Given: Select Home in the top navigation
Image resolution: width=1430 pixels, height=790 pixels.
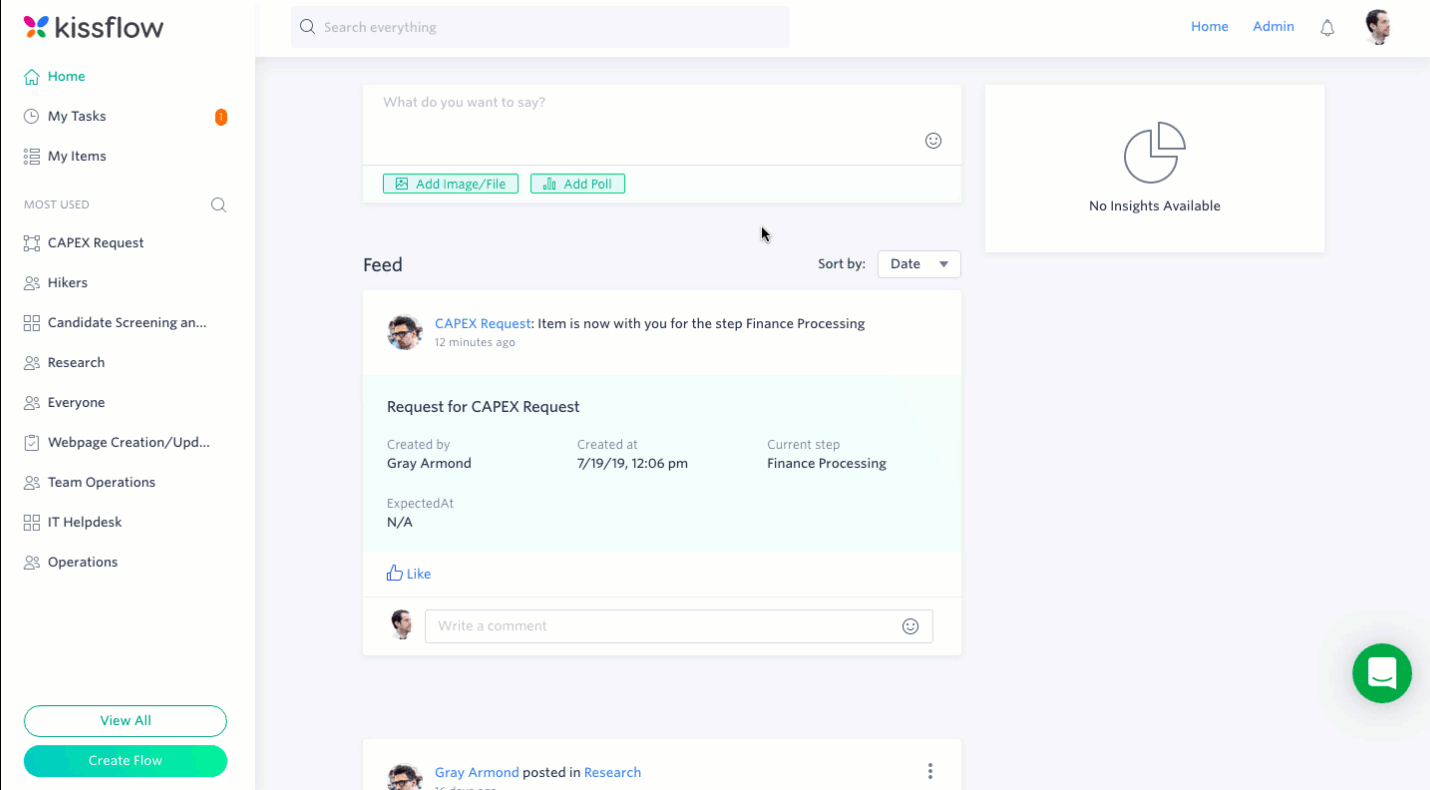Looking at the screenshot, I should click(1209, 27).
